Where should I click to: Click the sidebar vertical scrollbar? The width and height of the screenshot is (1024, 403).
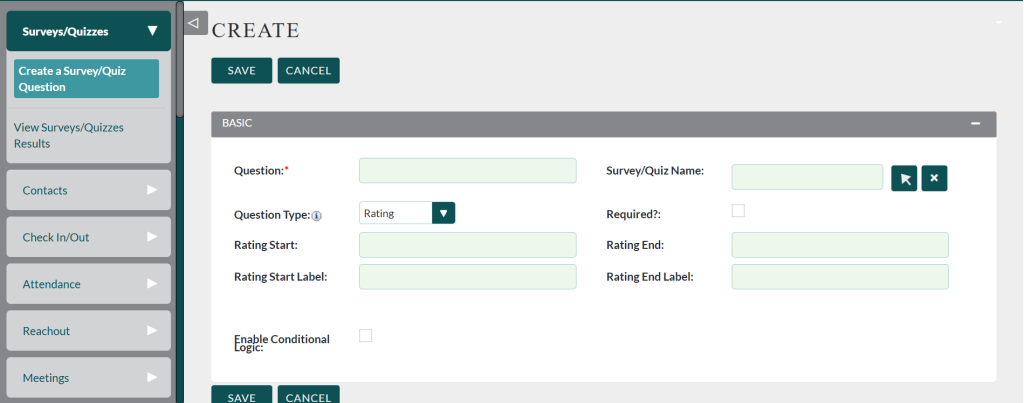click(179, 60)
